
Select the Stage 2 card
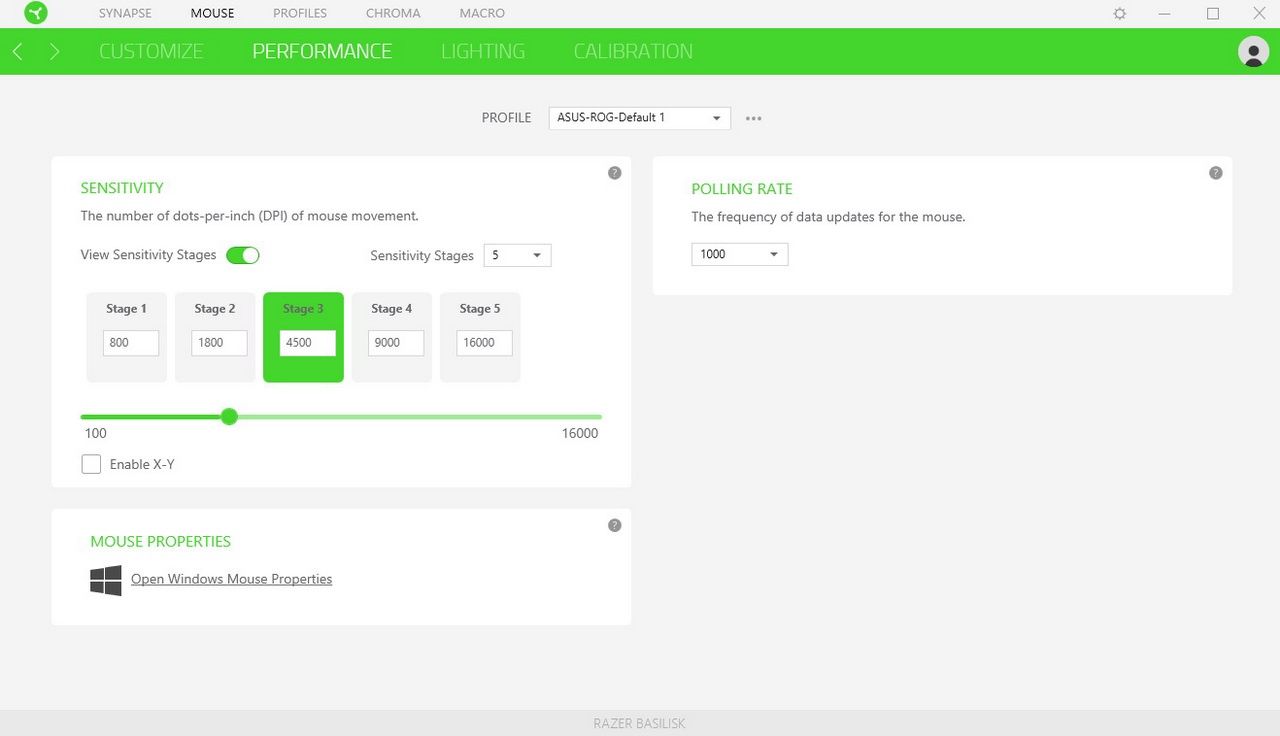point(215,337)
